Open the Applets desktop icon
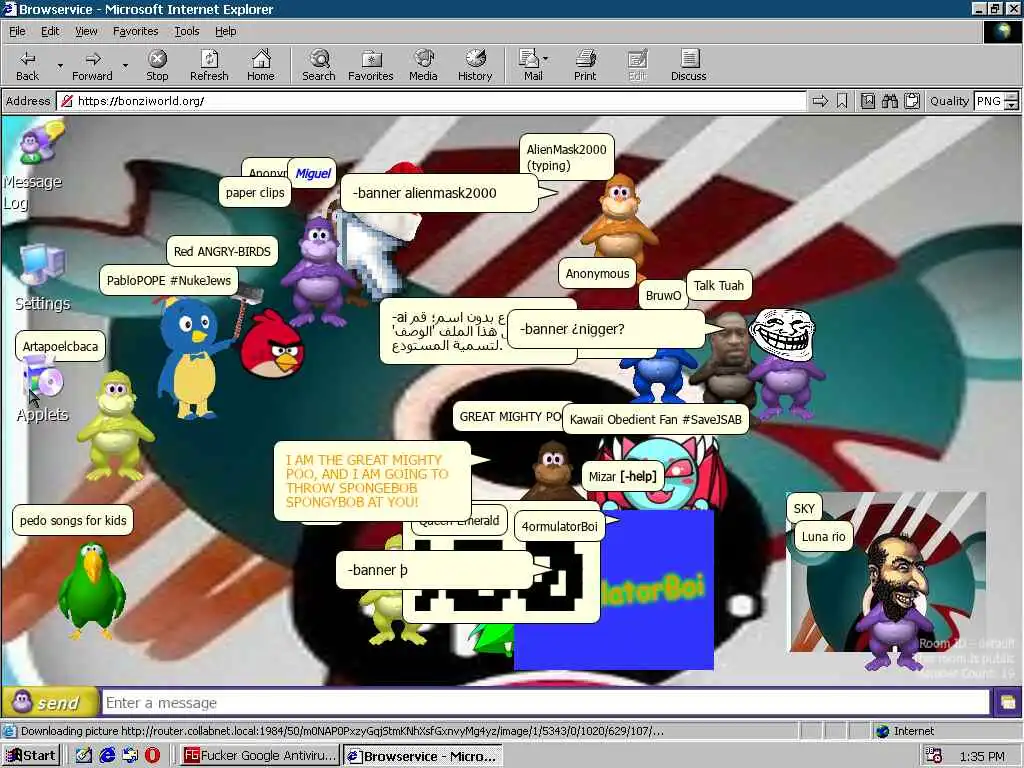1024x768 pixels. (42, 390)
